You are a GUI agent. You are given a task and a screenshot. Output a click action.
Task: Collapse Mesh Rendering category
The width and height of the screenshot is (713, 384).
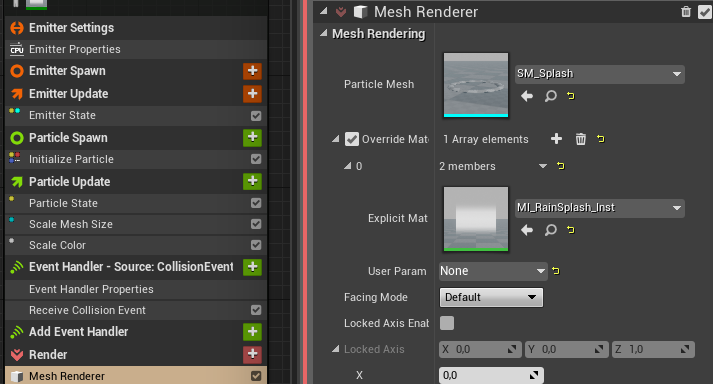[323, 33]
